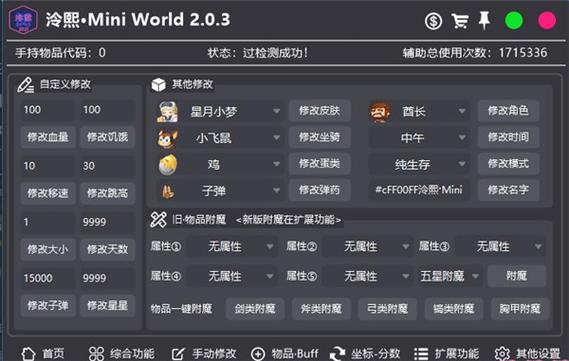Click the 修改跳高 button
Screen dimensions: 569x361
tap(107, 193)
